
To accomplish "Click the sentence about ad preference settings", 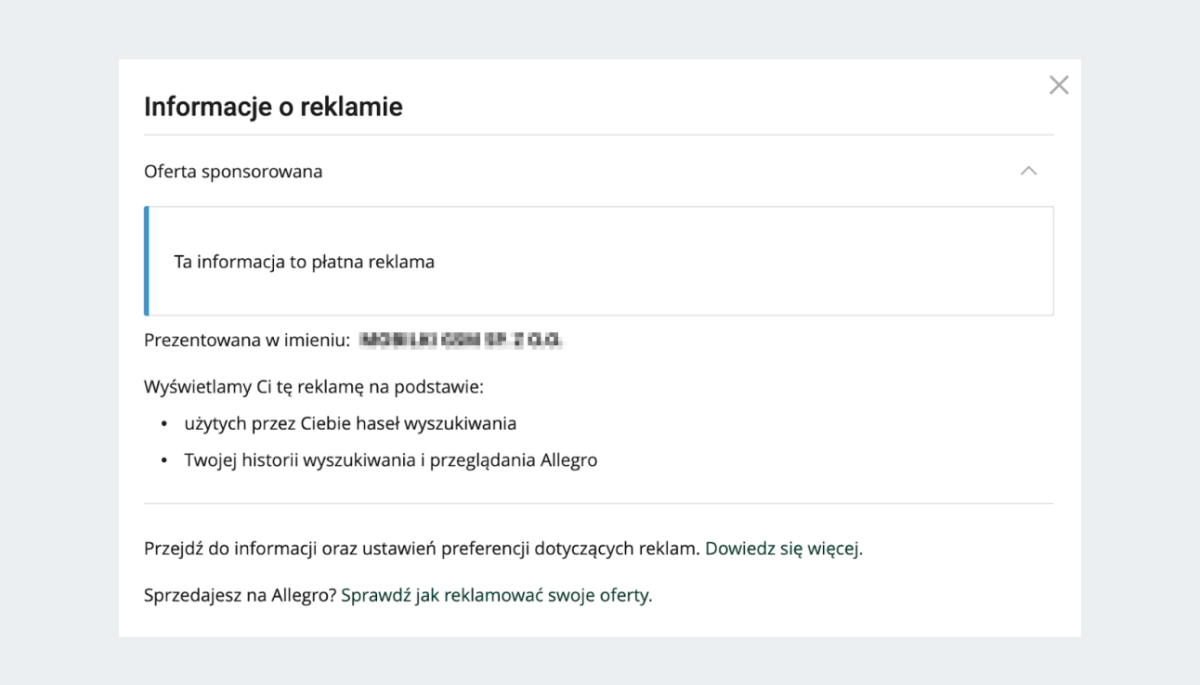I will (420, 548).
